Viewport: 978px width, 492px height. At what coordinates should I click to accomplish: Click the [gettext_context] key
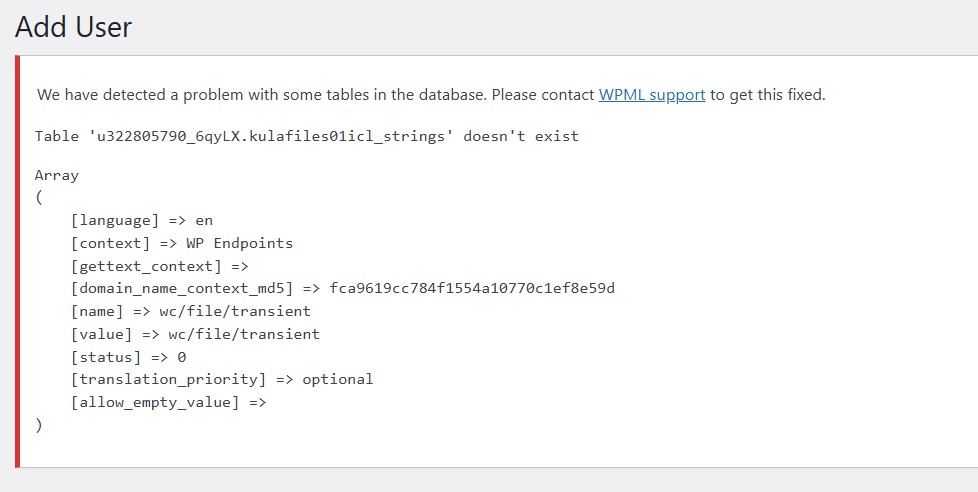pyautogui.click(x=146, y=266)
